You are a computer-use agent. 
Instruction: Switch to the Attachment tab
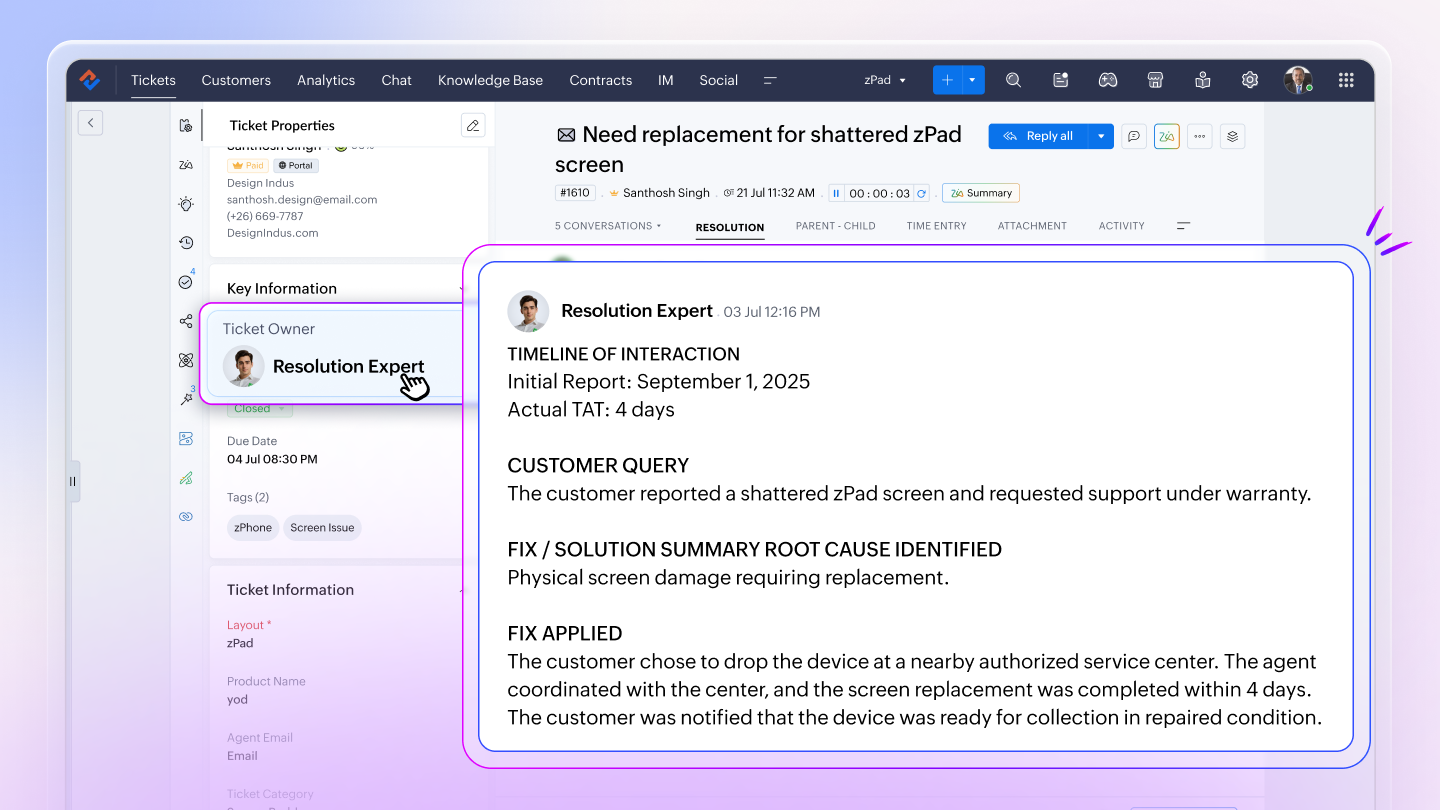(1032, 226)
